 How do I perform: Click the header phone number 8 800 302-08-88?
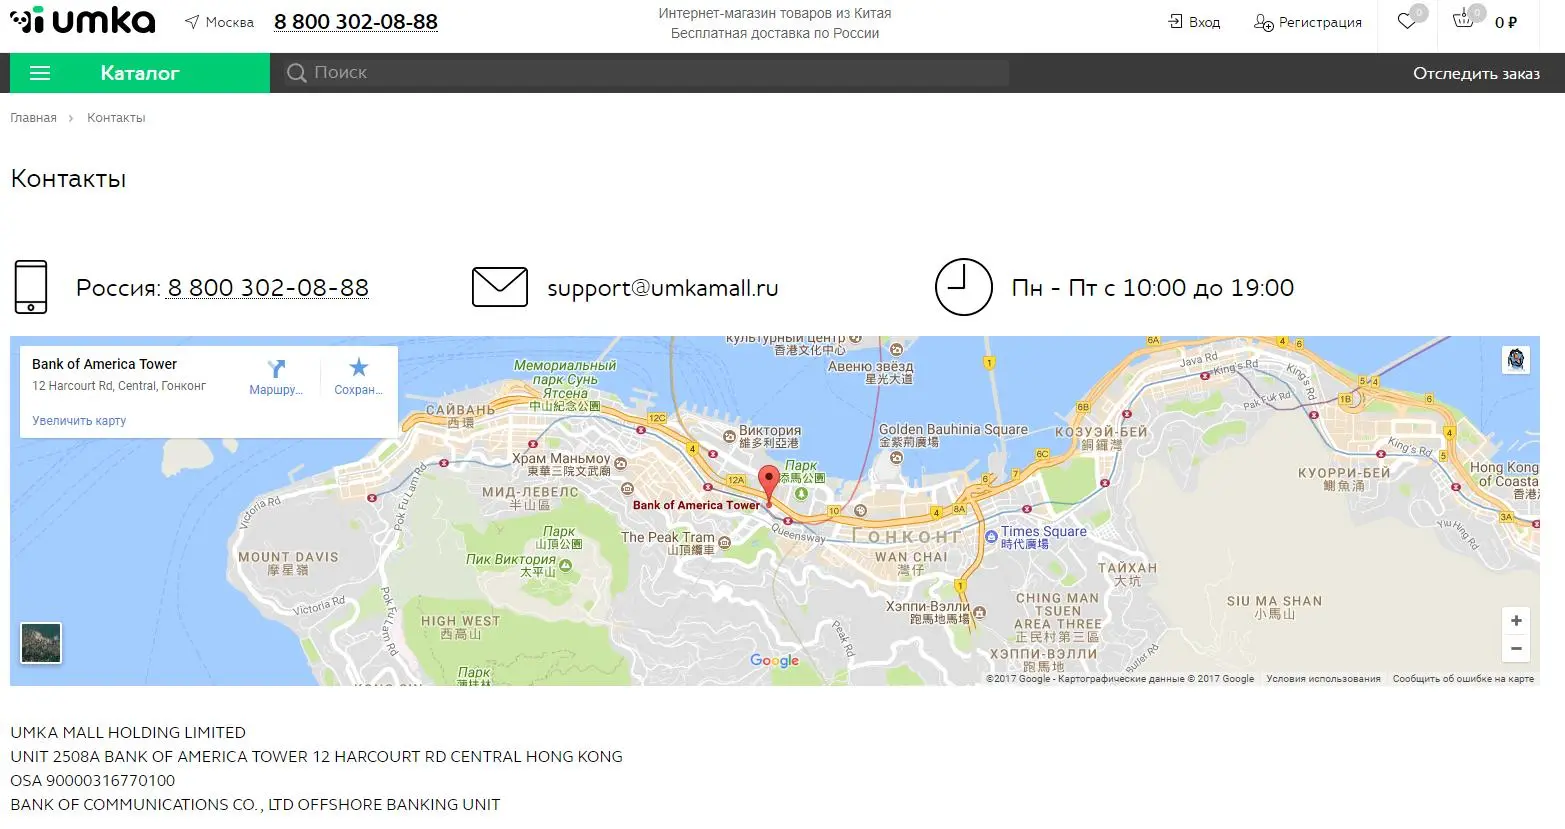356,22
